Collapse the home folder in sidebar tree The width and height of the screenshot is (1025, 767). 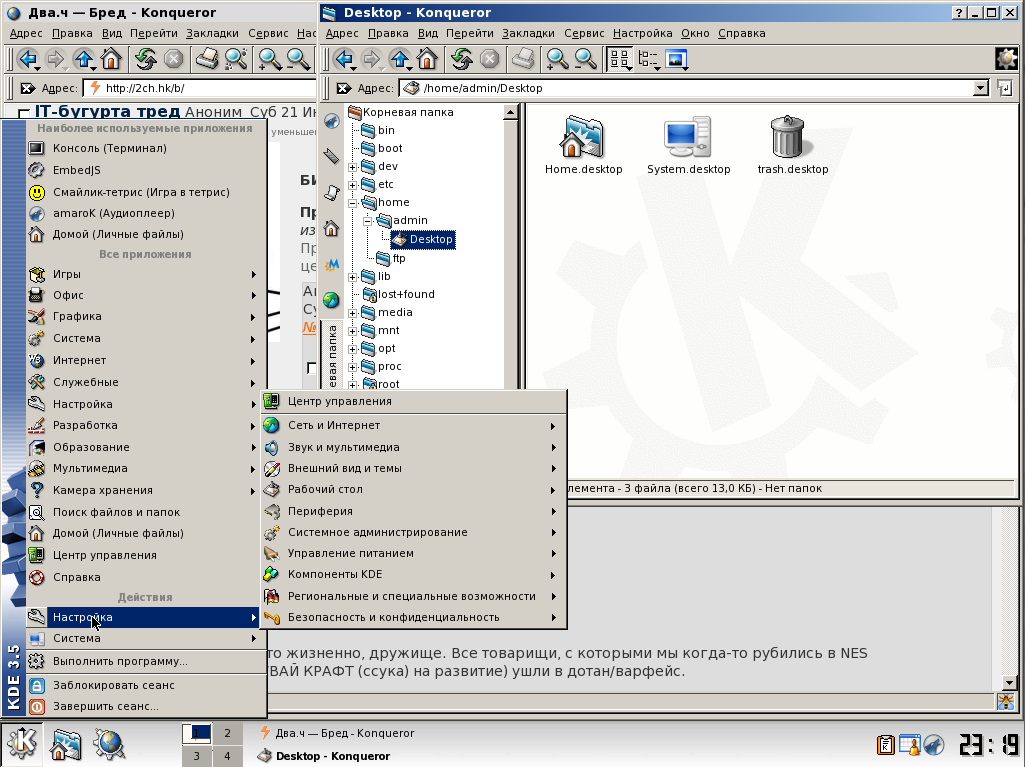pyautogui.click(x=353, y=203)
